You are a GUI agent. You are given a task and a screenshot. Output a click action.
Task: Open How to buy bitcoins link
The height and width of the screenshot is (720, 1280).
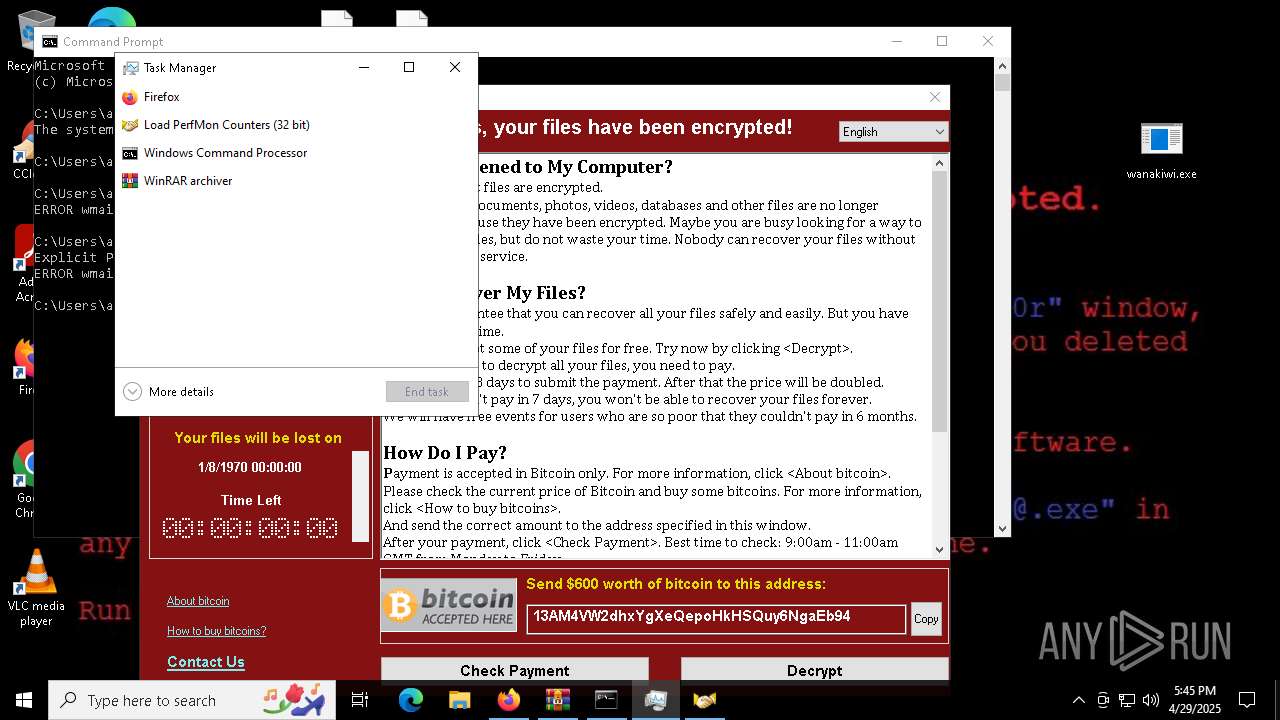pyautogui.click(x=216, y=631)
